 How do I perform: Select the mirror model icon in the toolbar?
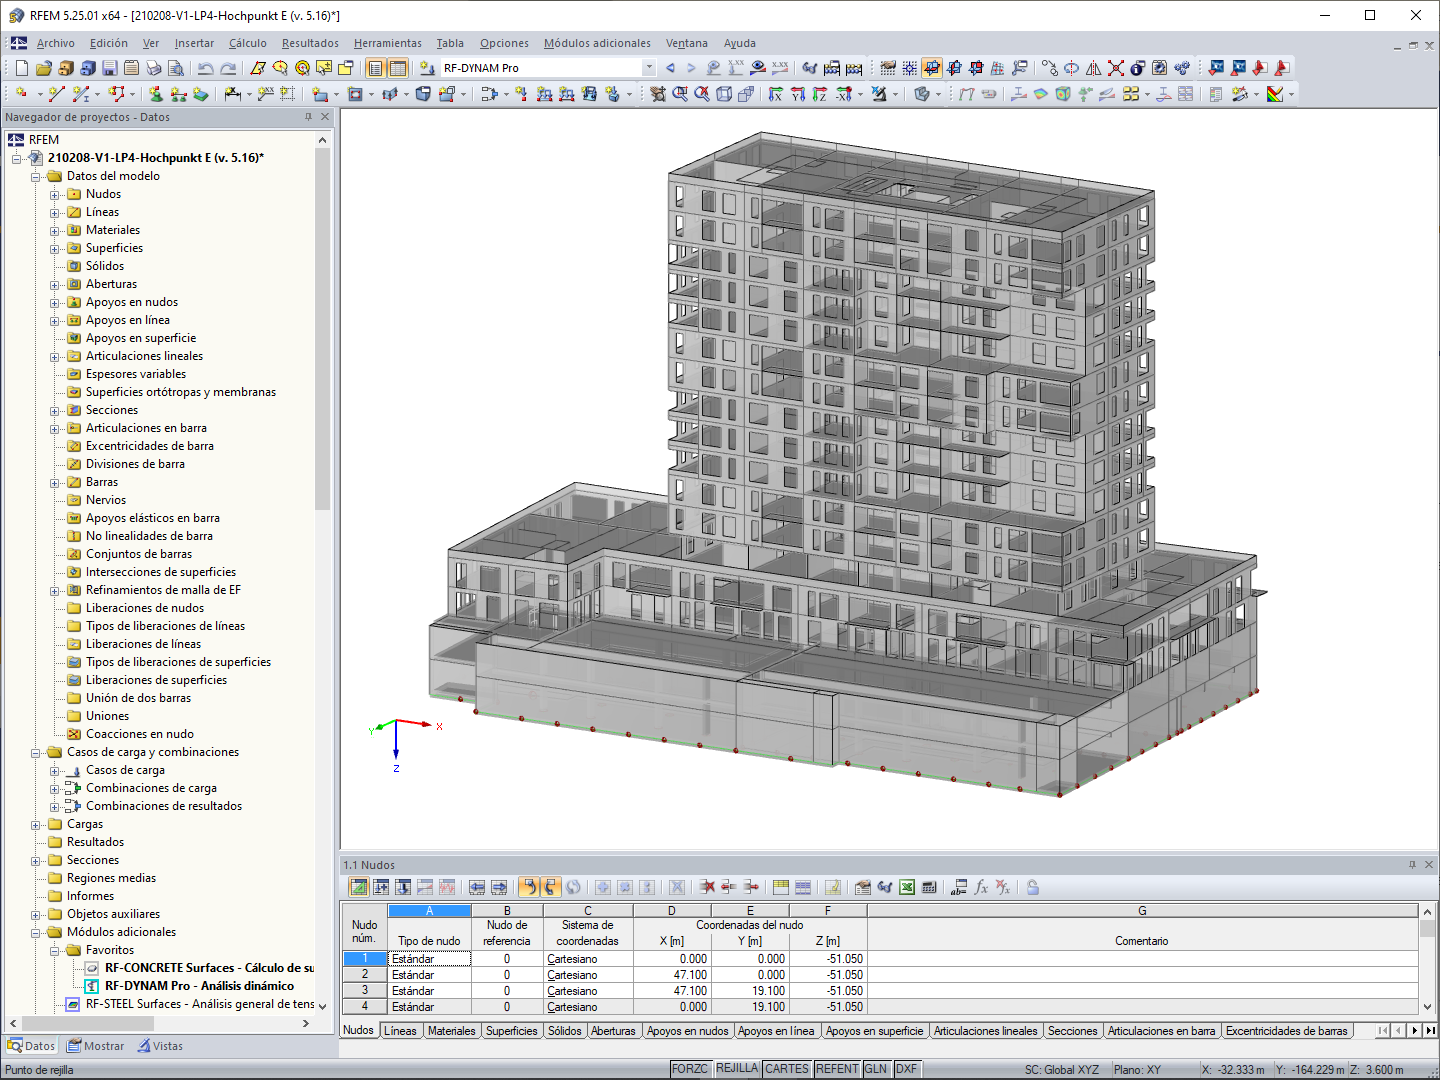(1094, 68)
